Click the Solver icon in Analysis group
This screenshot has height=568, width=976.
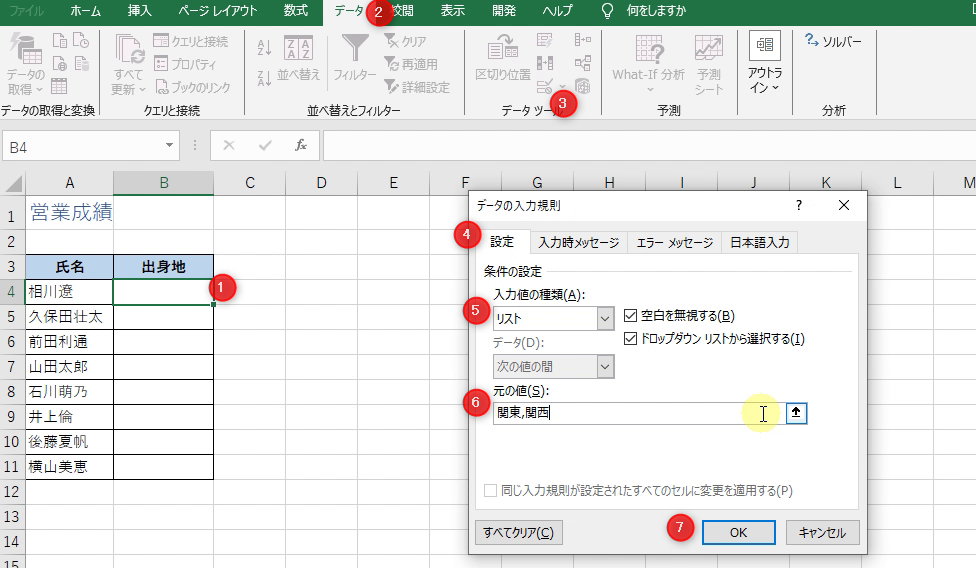pyautogui.click(x=826, y=42)
